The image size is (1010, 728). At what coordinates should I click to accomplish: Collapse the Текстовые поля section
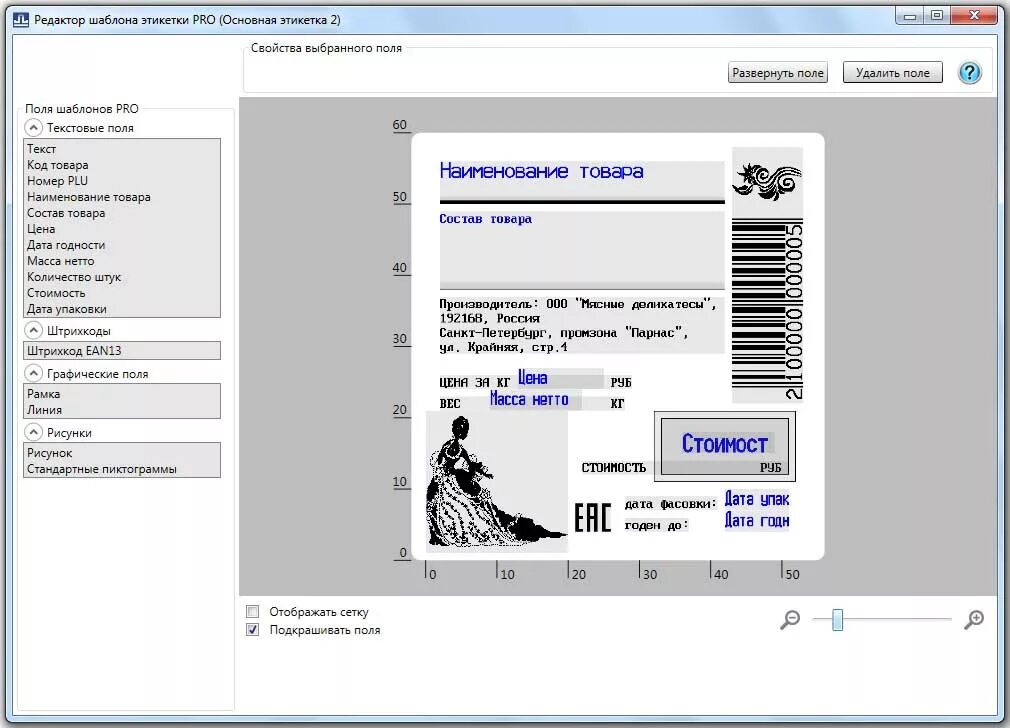click(x=33, y=128)
